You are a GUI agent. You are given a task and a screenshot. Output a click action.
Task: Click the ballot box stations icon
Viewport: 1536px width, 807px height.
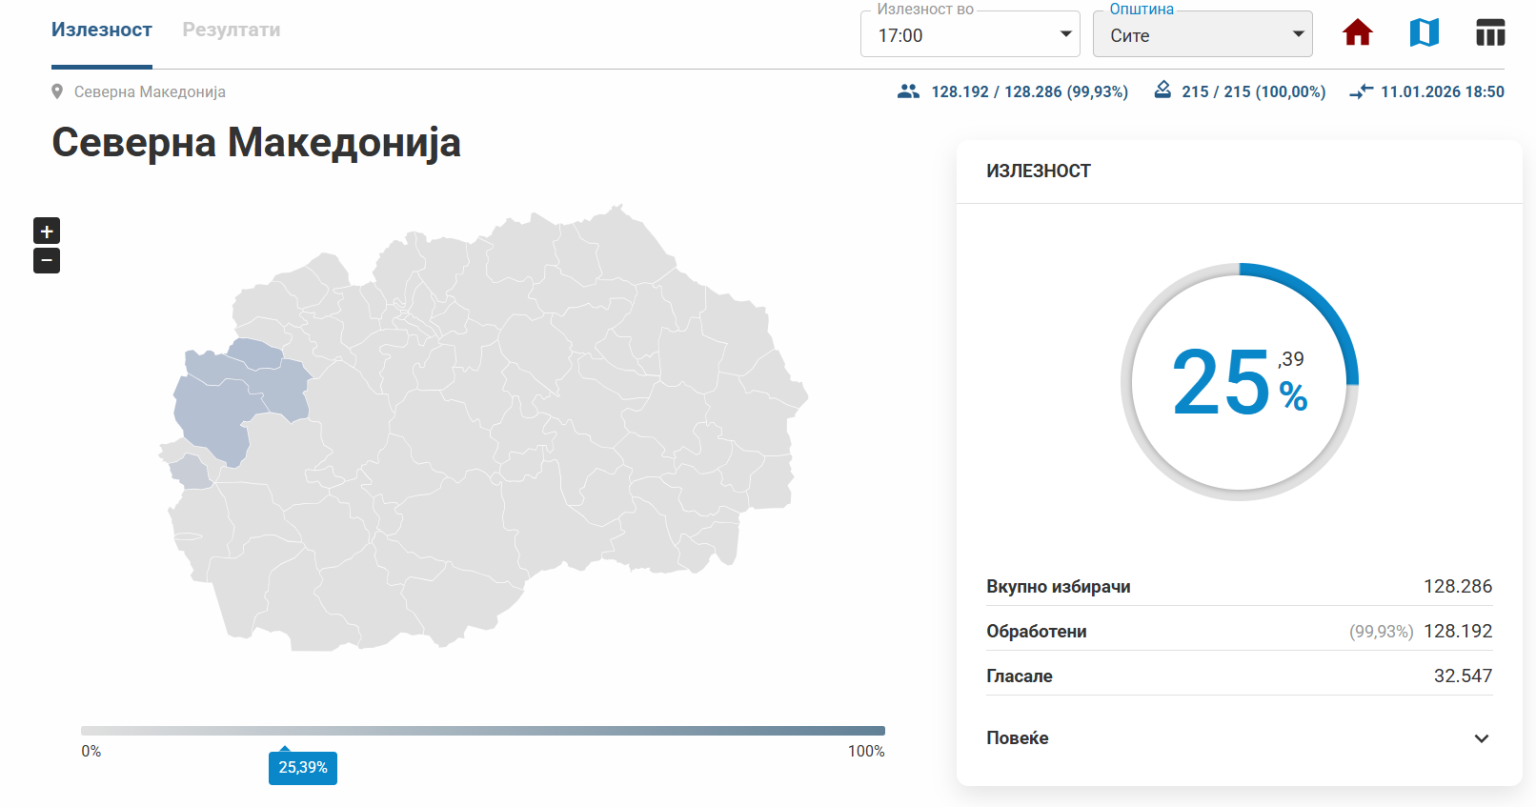point(1162,91)
